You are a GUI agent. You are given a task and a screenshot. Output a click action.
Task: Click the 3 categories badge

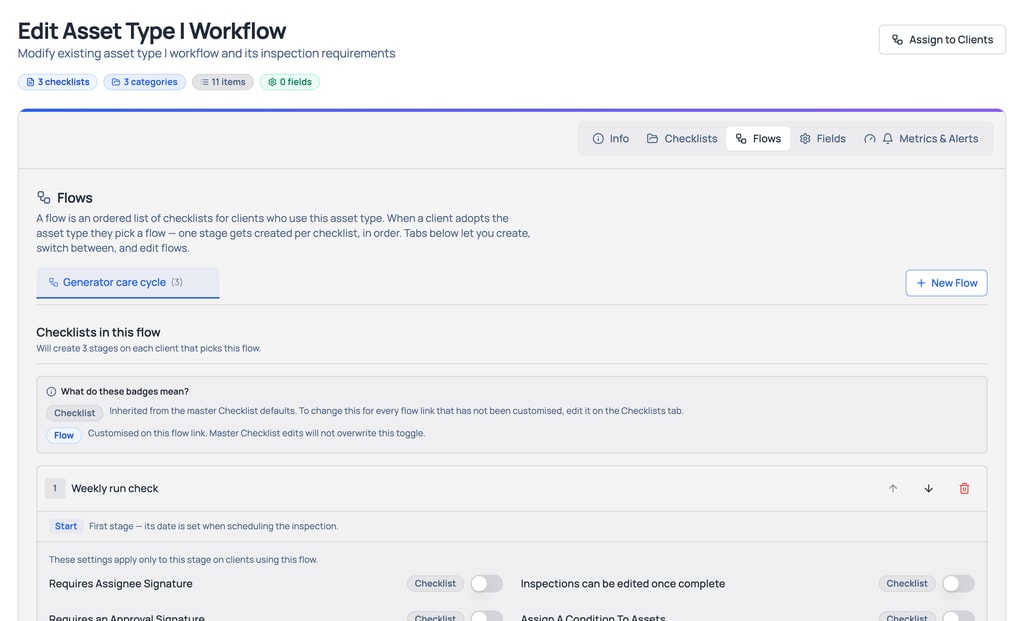coord(144,82)
